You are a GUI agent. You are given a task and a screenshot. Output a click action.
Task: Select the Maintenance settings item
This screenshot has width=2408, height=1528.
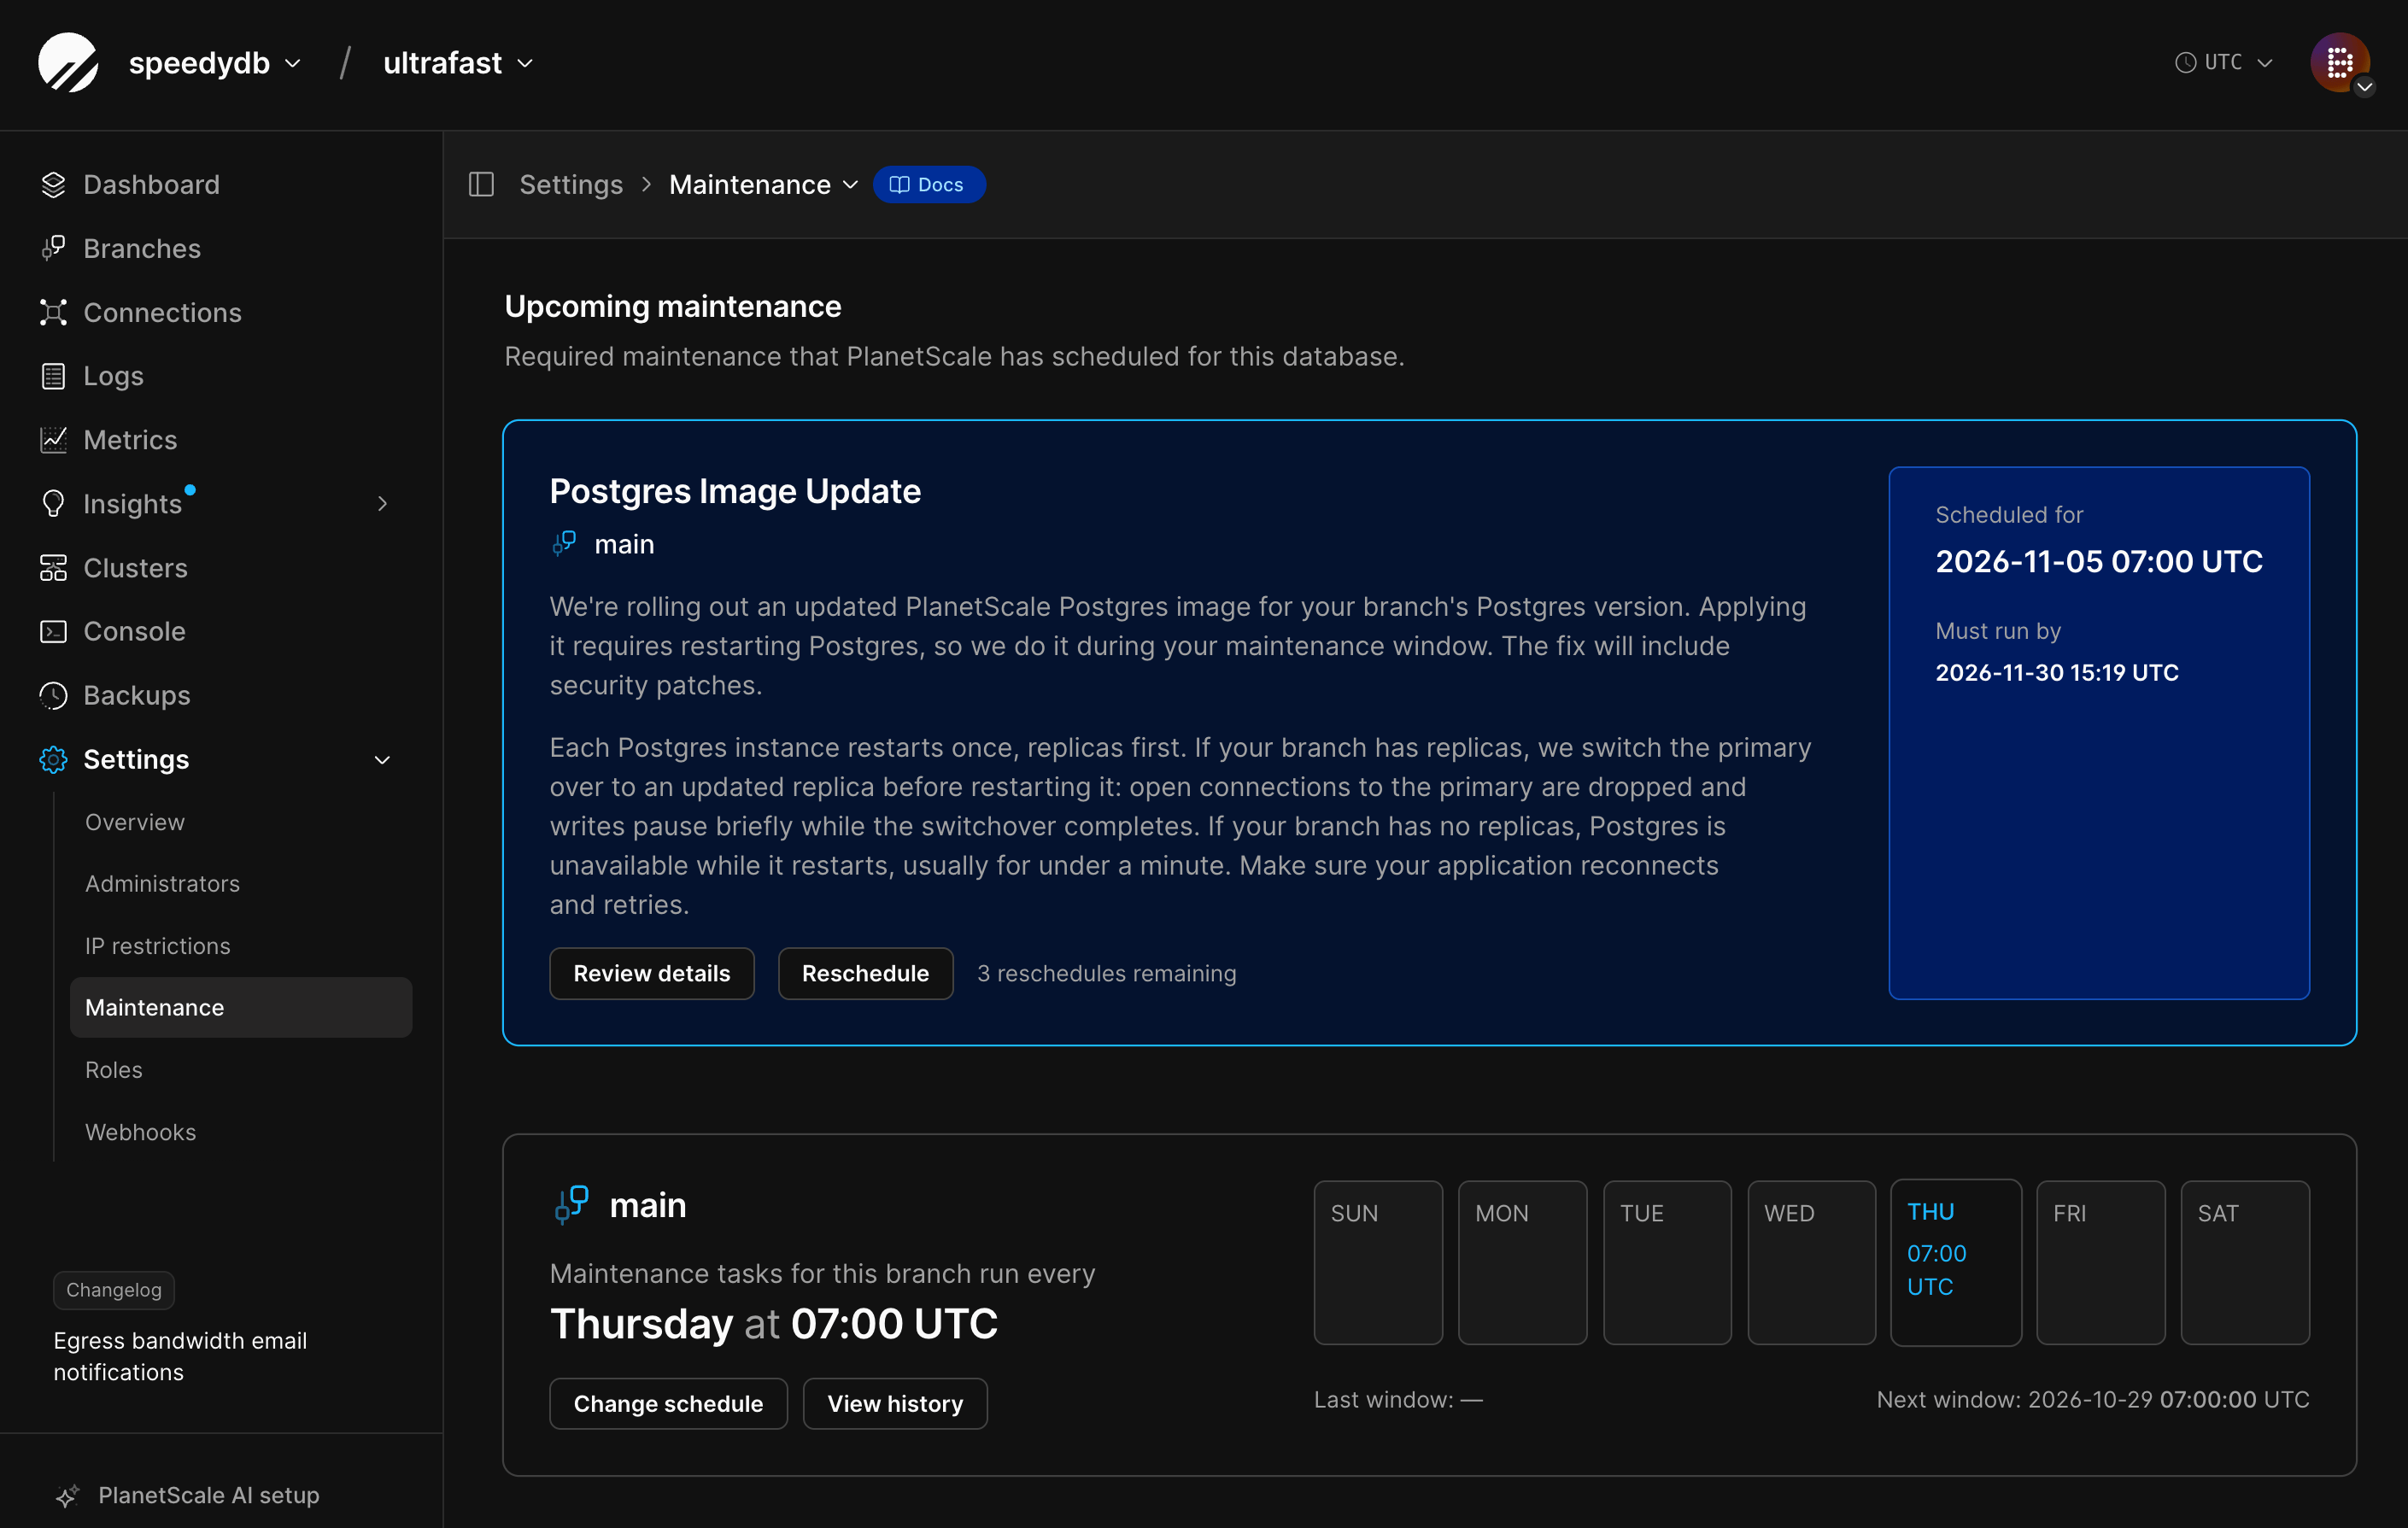click(x=241, y=1007)
